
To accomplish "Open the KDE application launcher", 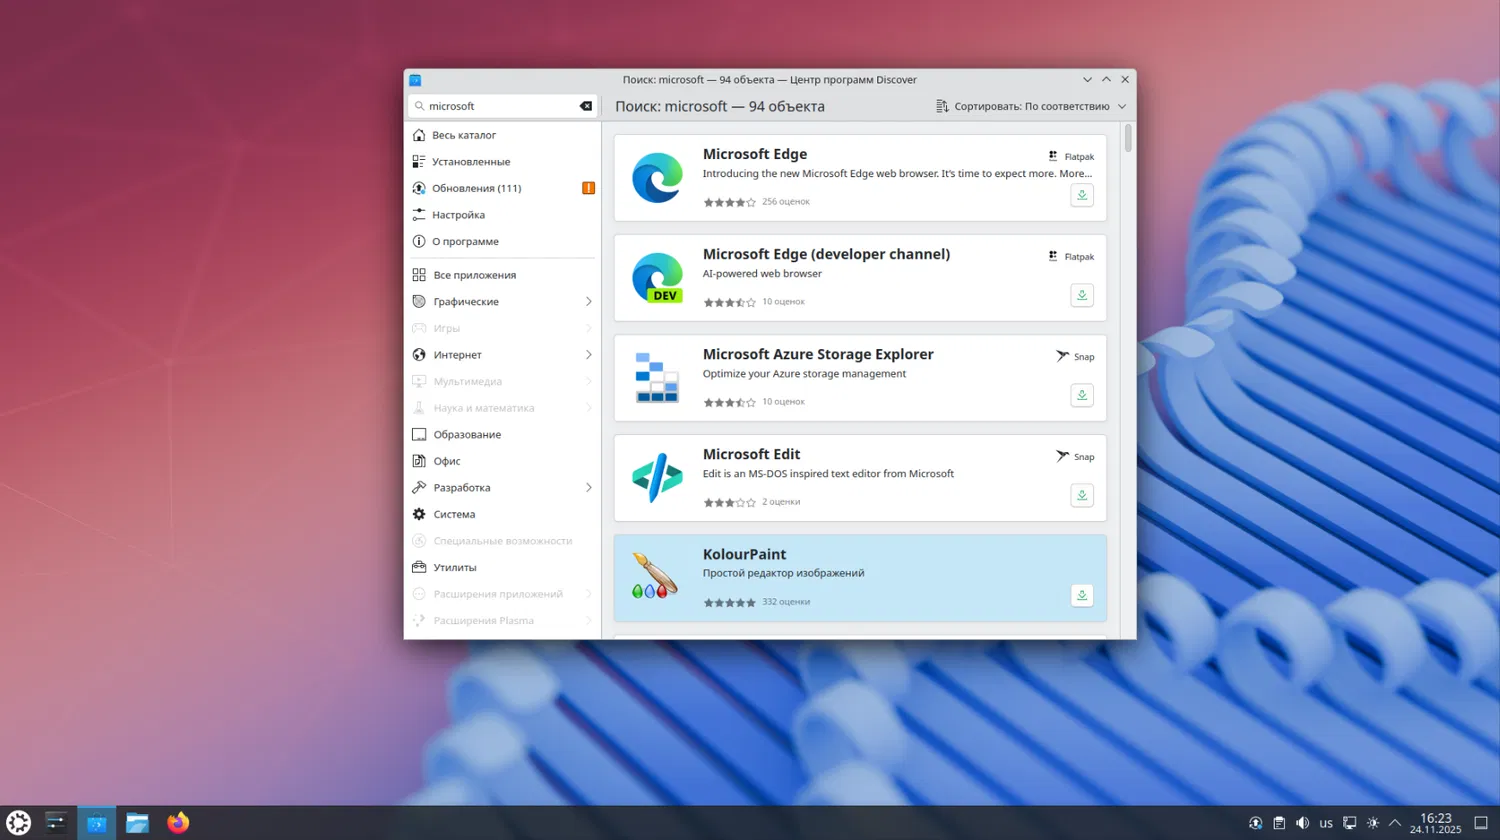I will (18, 823).
